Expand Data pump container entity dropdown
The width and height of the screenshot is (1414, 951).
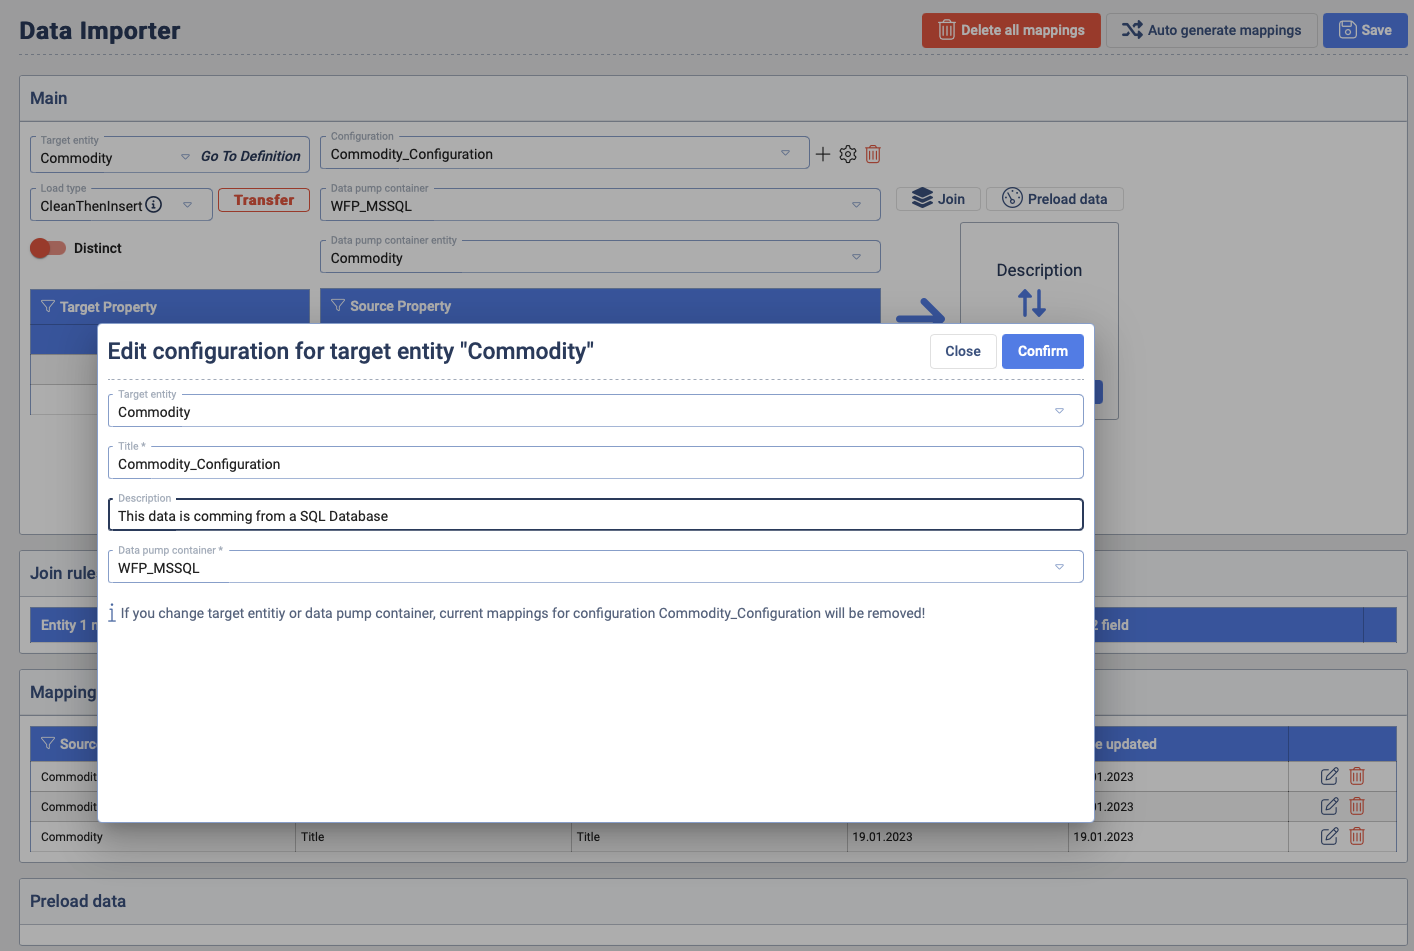tap(600, 257)
